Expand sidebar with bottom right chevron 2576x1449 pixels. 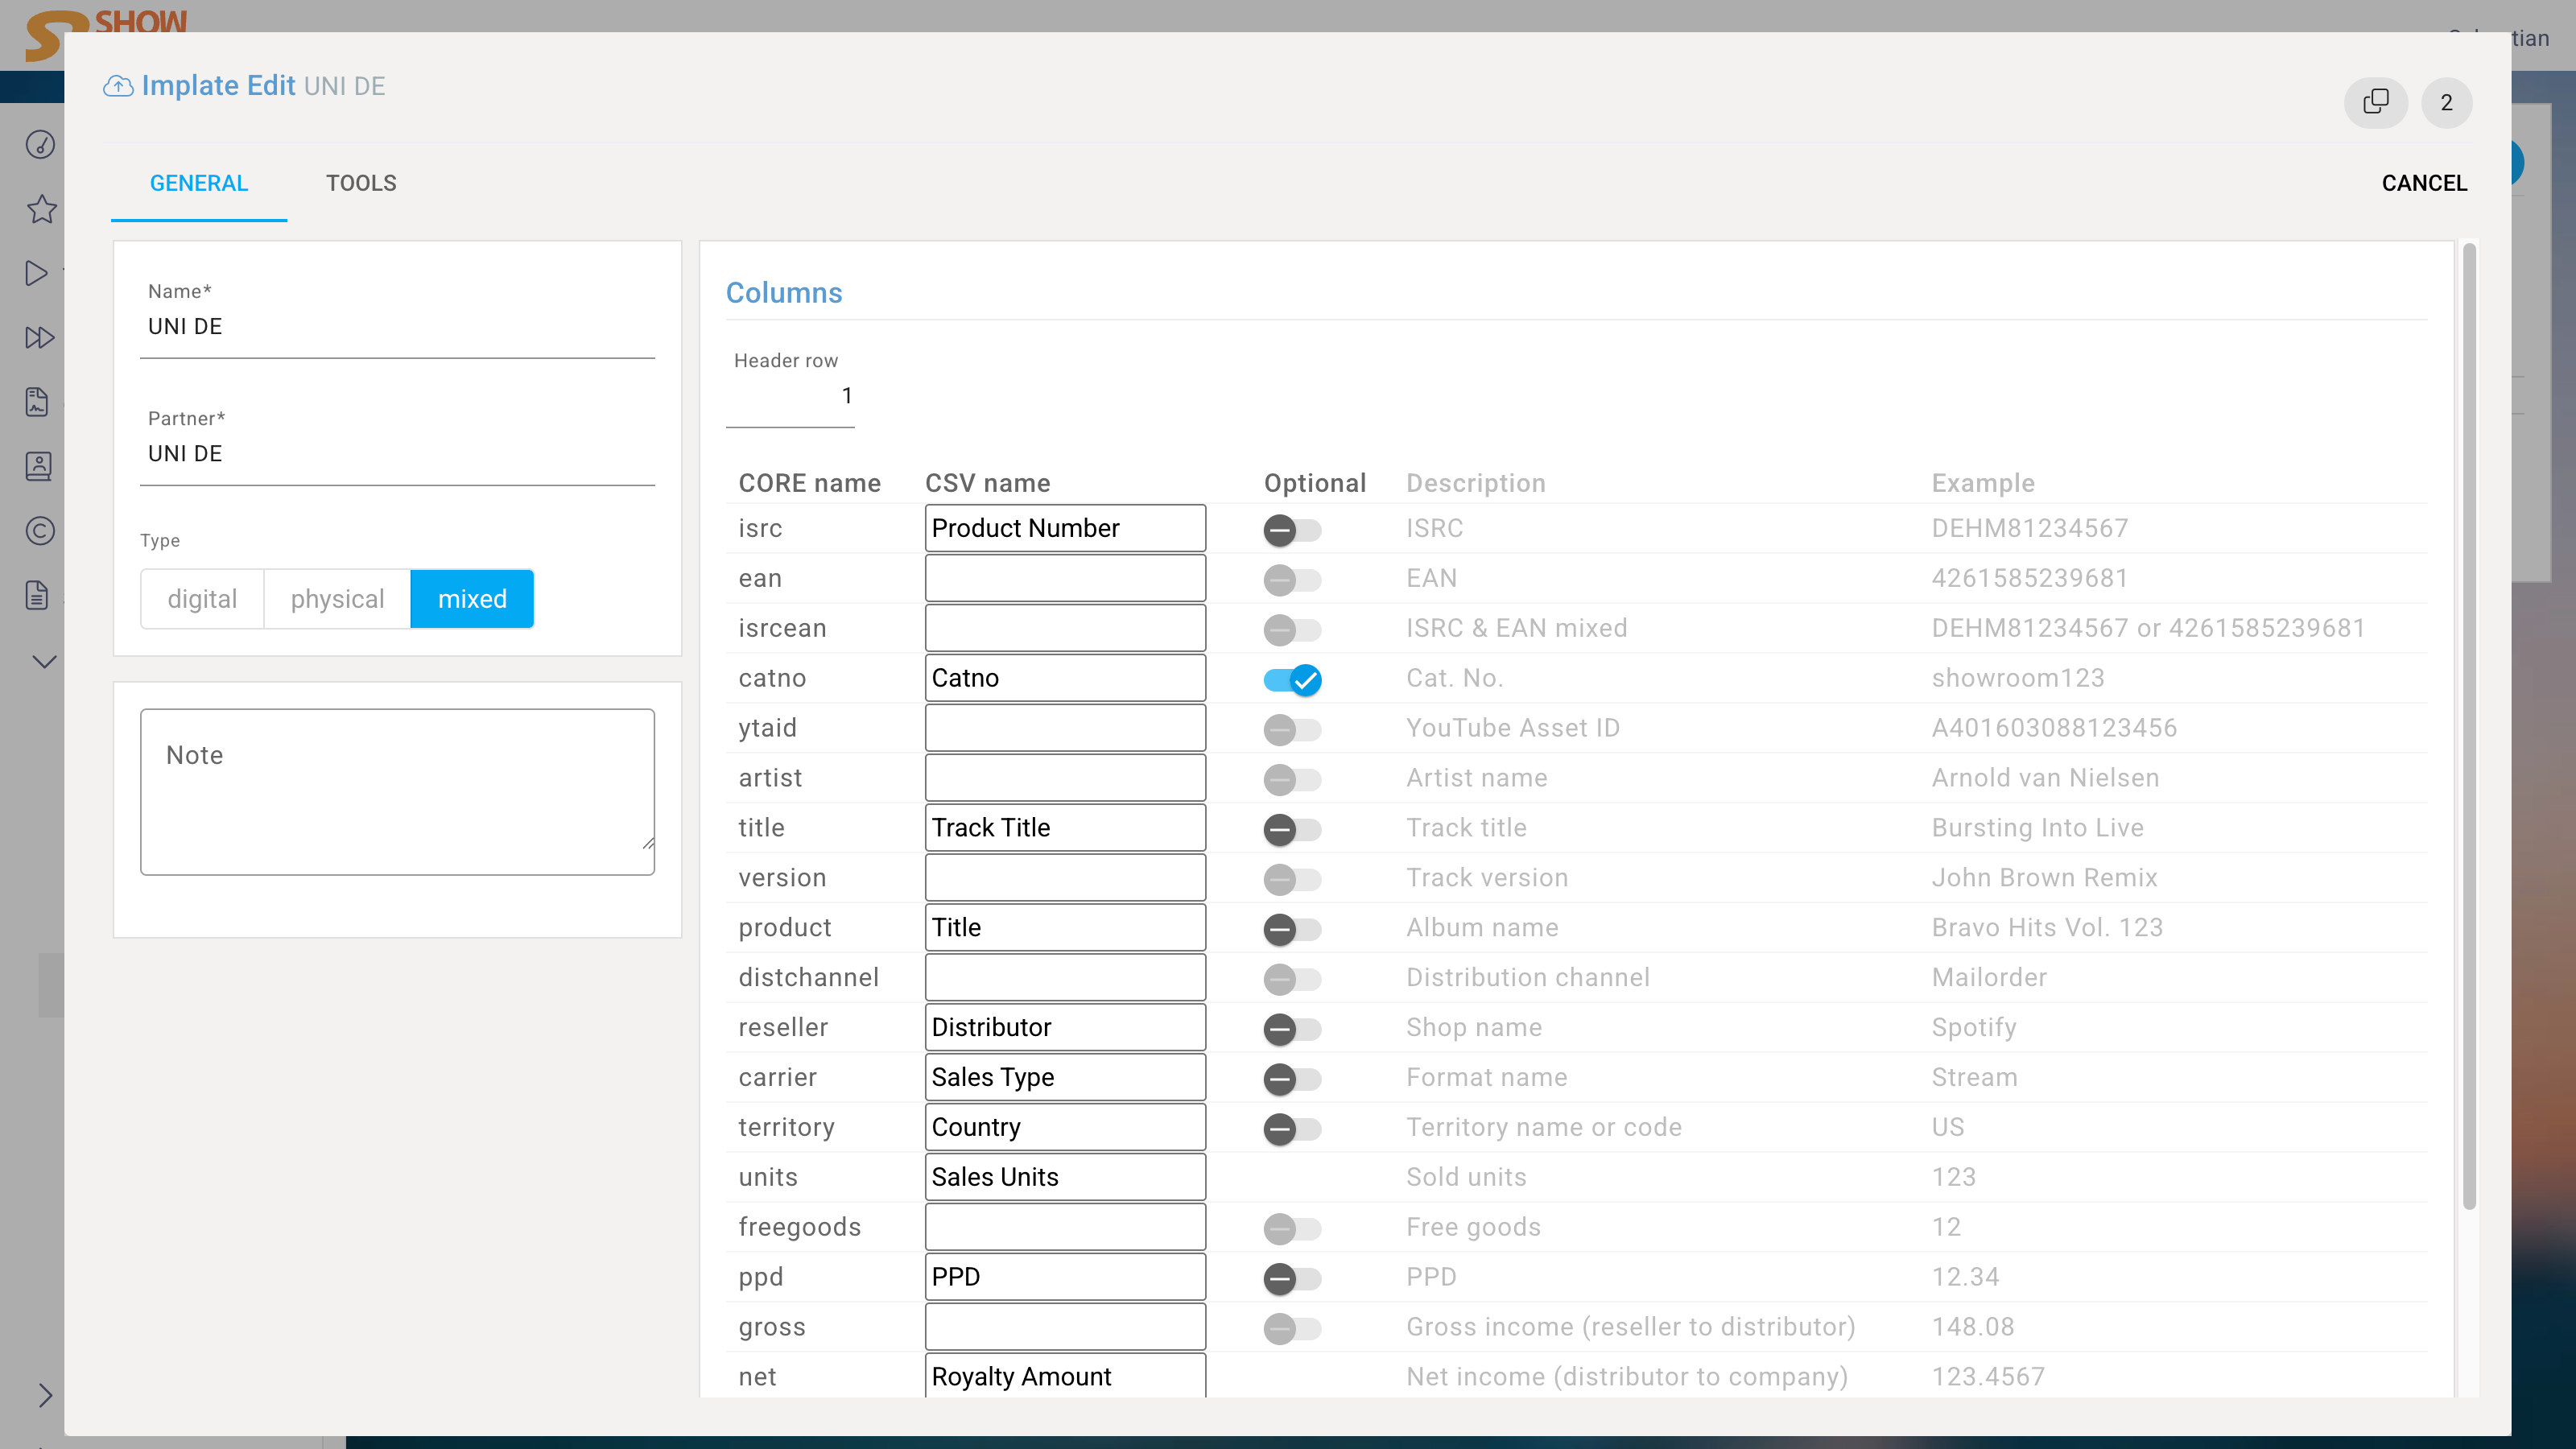(x=44, y=1395)
